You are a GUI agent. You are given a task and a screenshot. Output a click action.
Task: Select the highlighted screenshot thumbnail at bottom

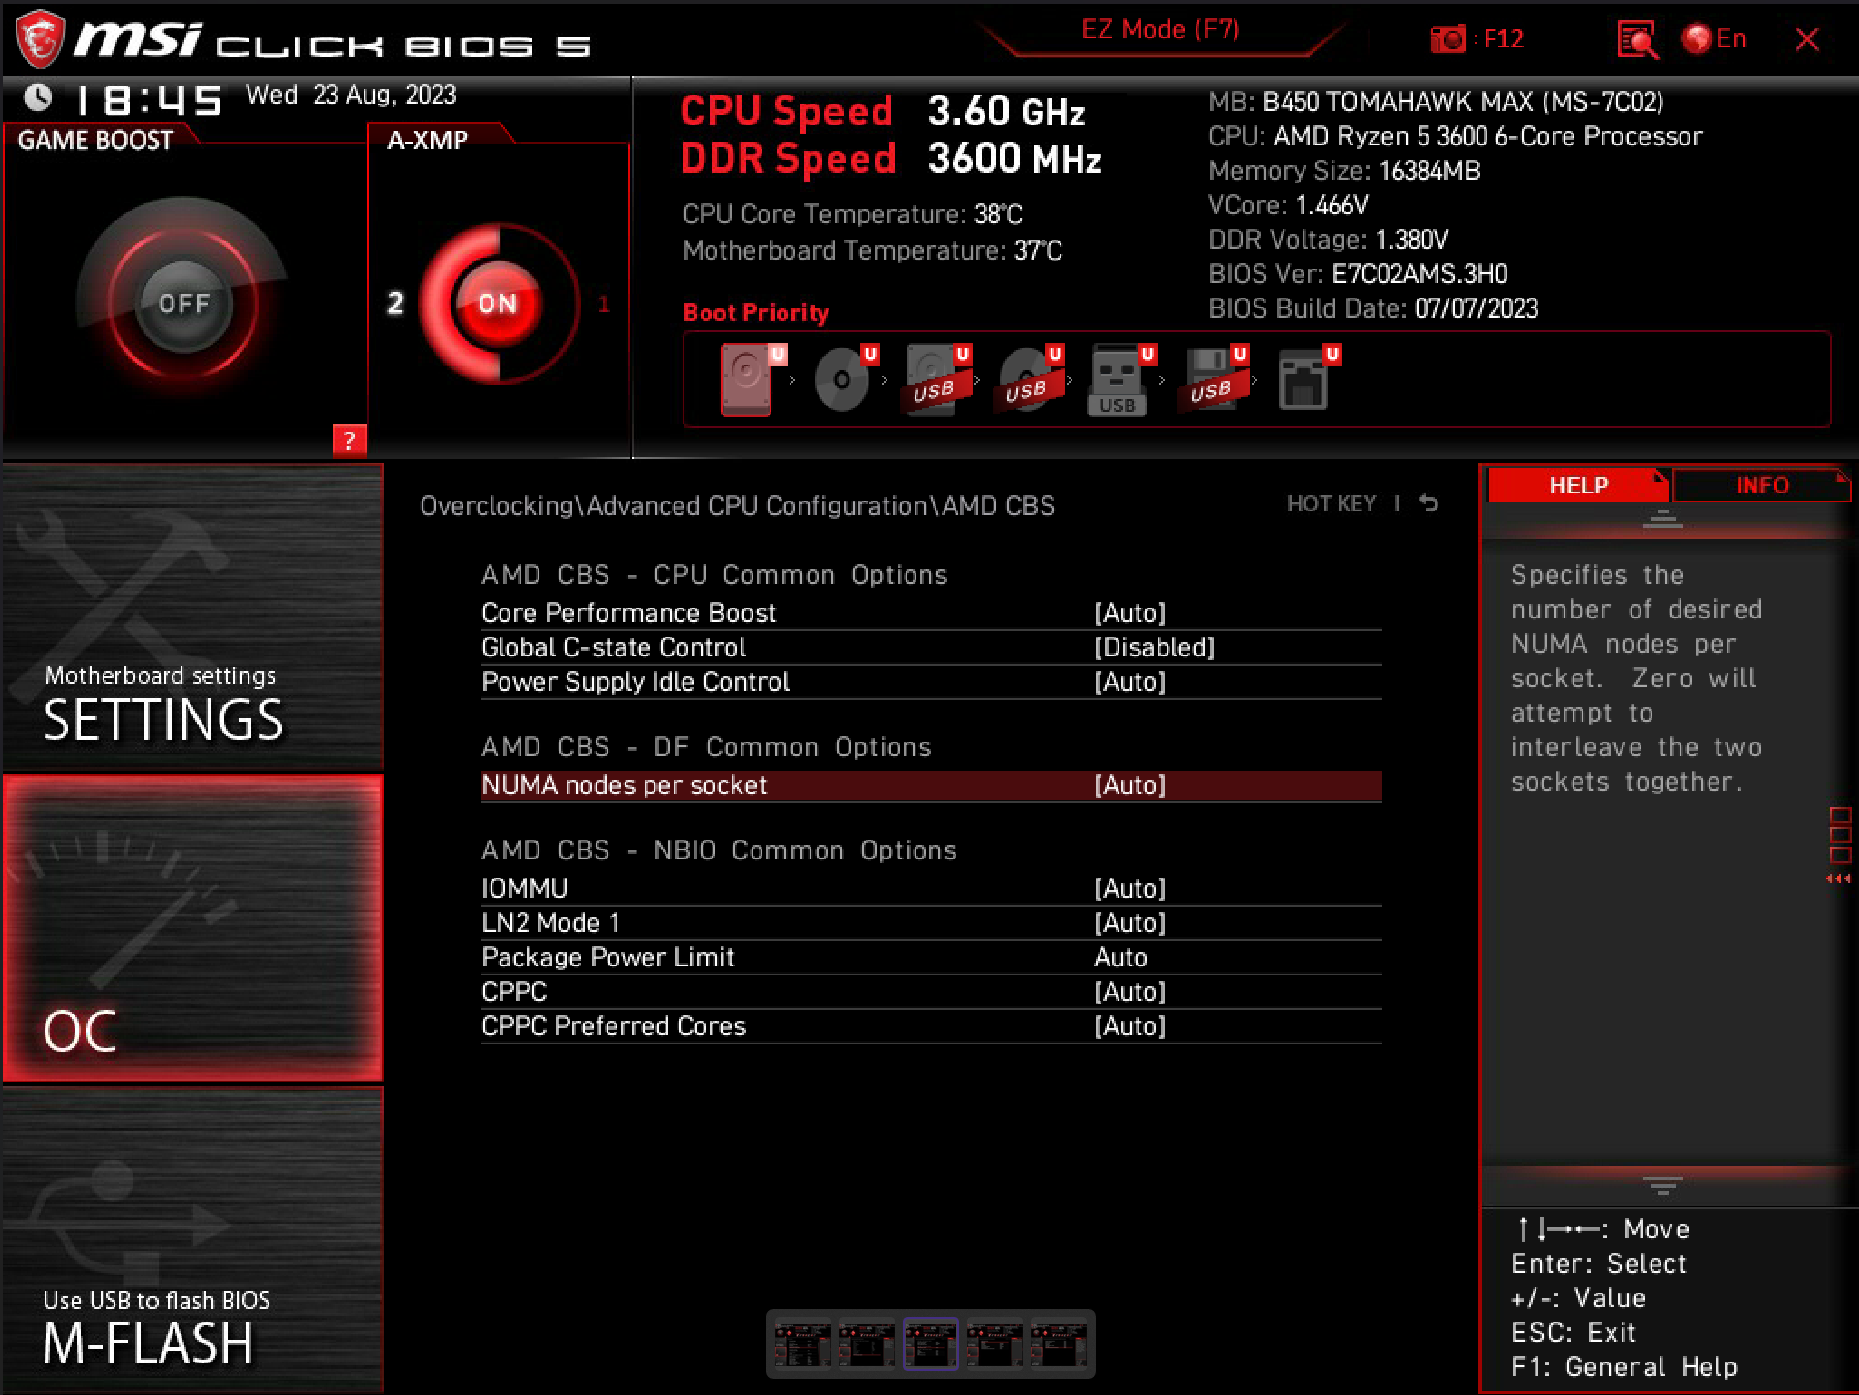930,1343
